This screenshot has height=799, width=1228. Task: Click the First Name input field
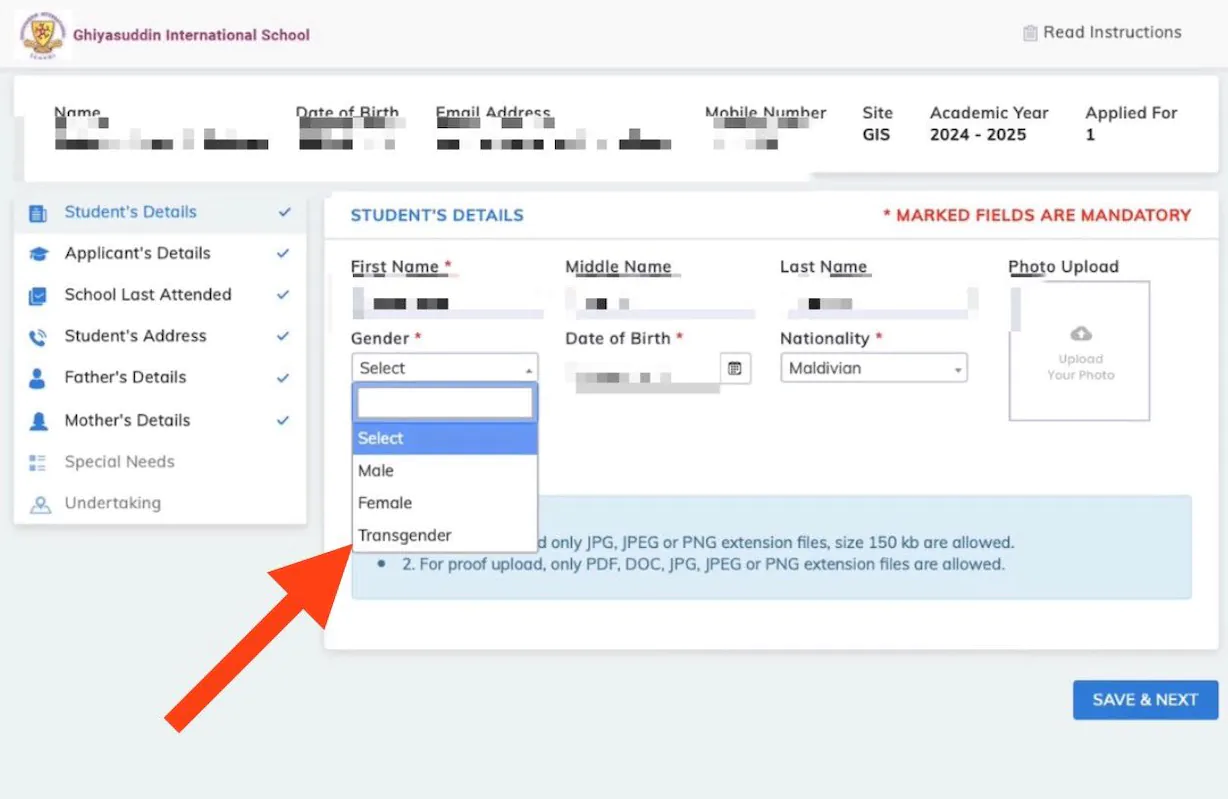coord(444,303)
